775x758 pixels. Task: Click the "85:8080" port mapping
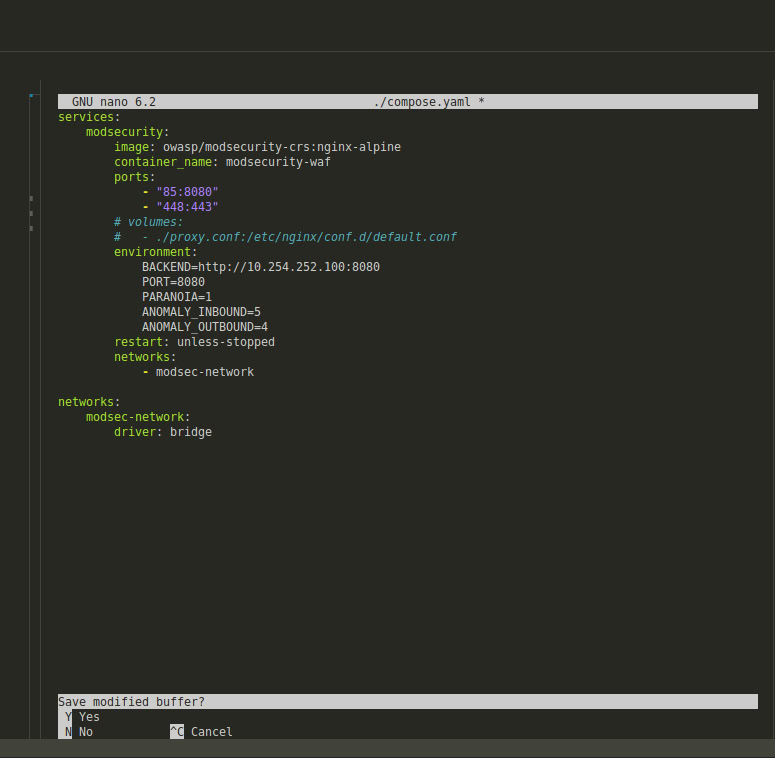pos(187,192)
